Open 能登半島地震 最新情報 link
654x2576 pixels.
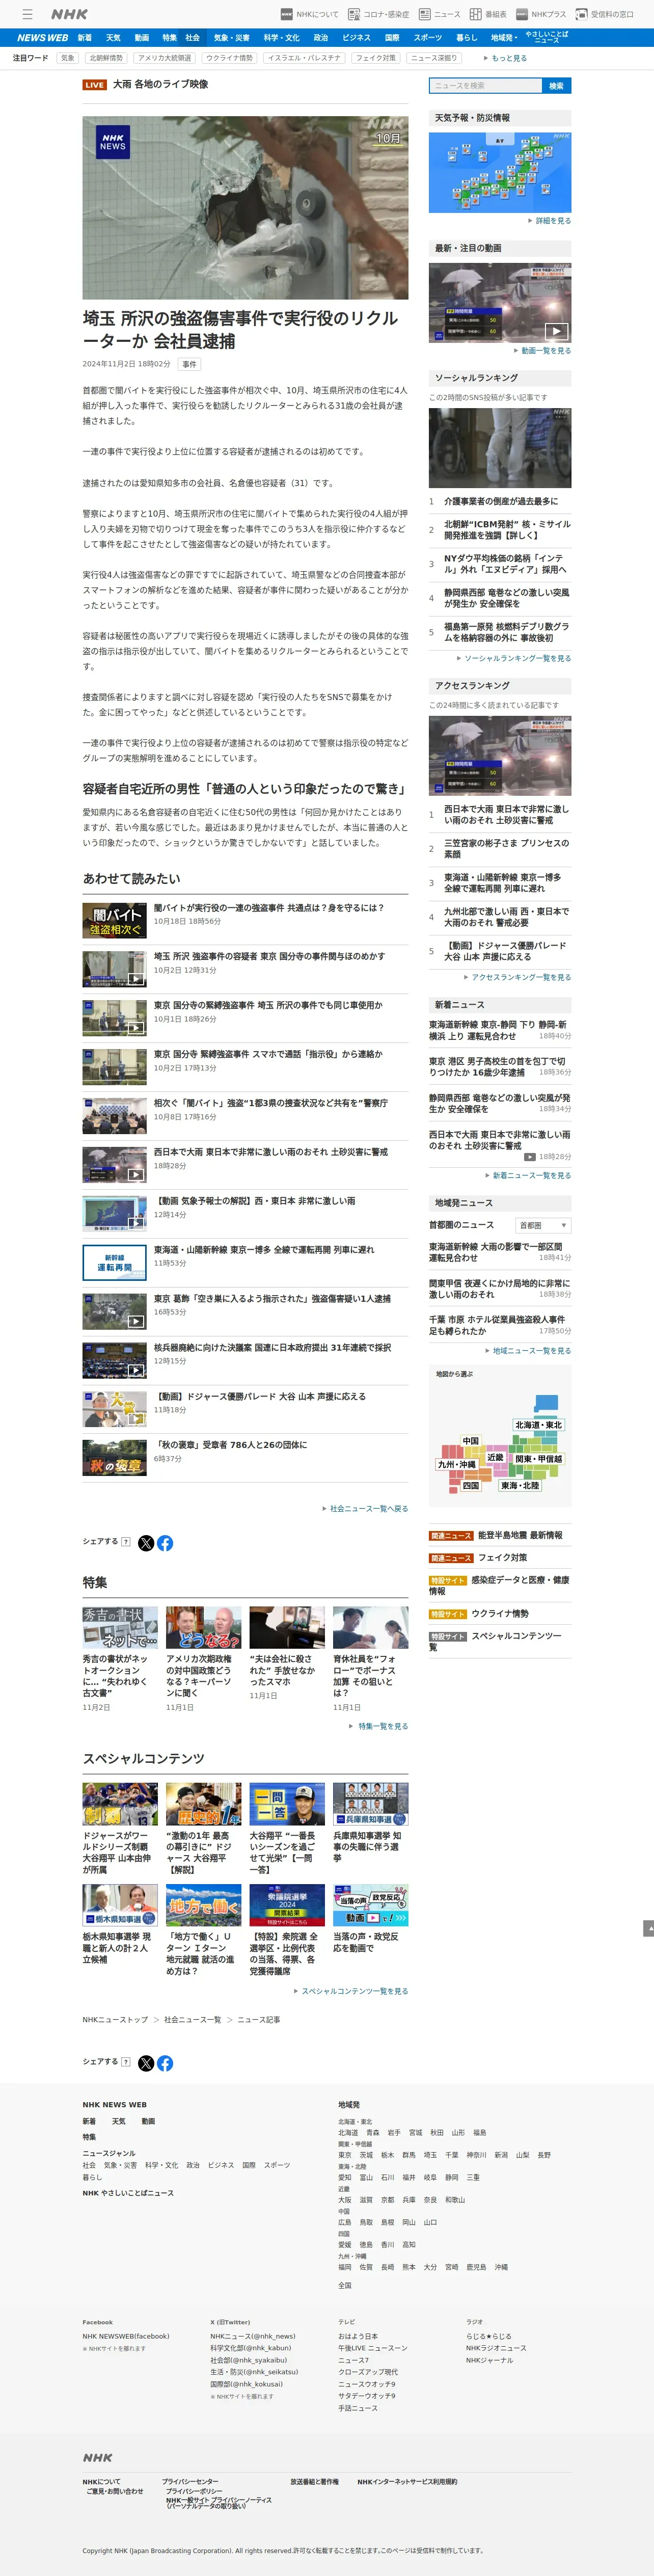click(520, 1535)
